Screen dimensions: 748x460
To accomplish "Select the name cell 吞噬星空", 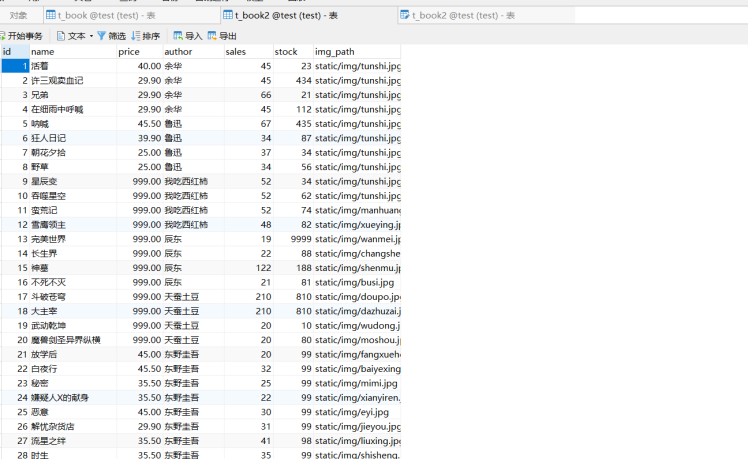I will 73,196.
